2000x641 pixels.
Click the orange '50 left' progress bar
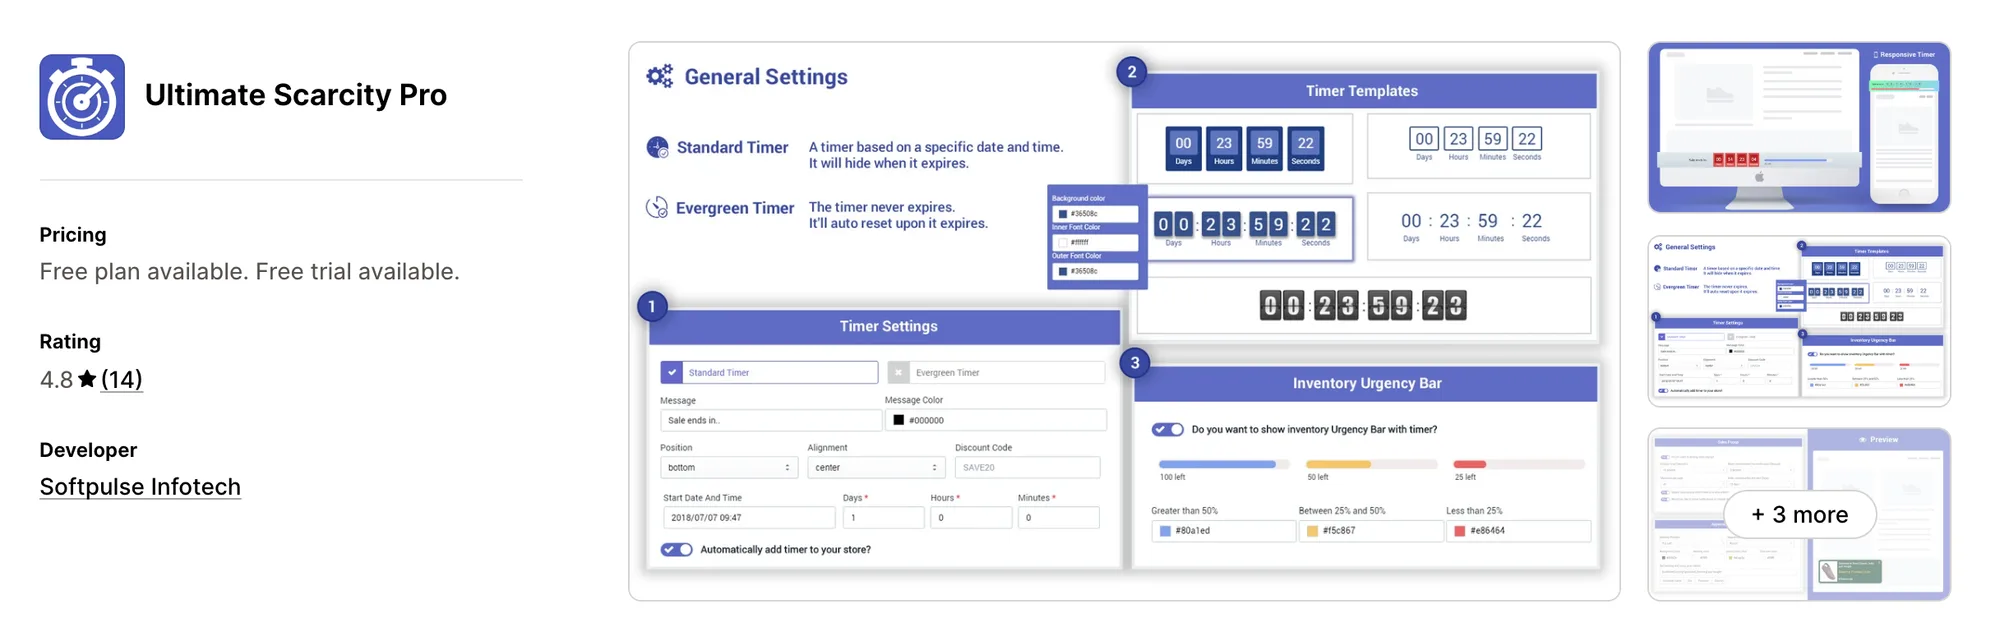1372,464
